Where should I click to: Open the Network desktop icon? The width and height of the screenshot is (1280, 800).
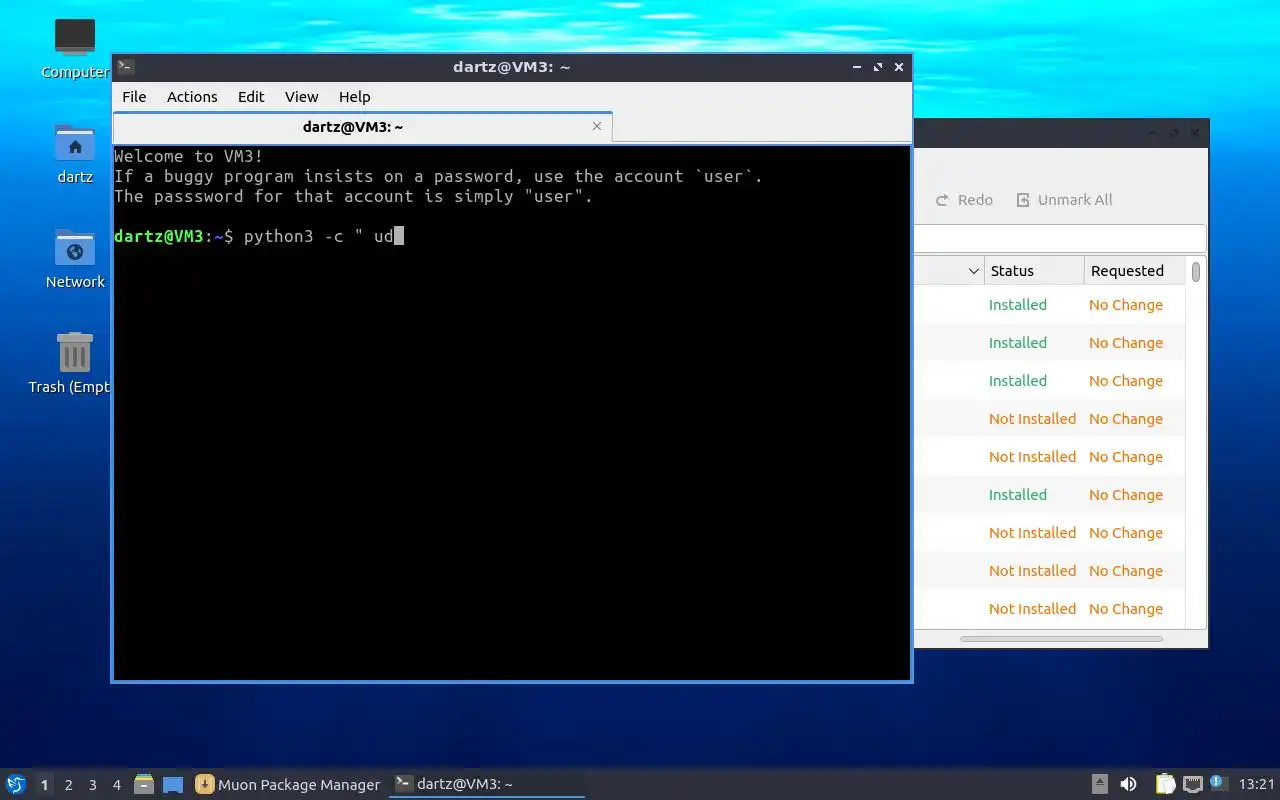tap(75, 258)
